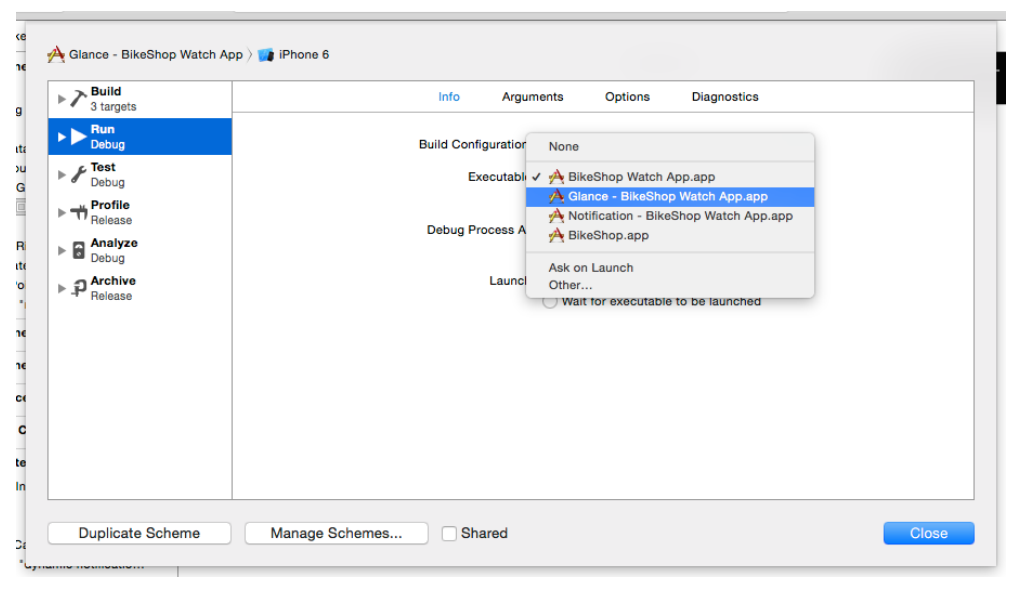This screenshot has height=594, width=1034.
Task: Open the Glance - BikeShop Watch App scheme selector
Action: (146, 55)
